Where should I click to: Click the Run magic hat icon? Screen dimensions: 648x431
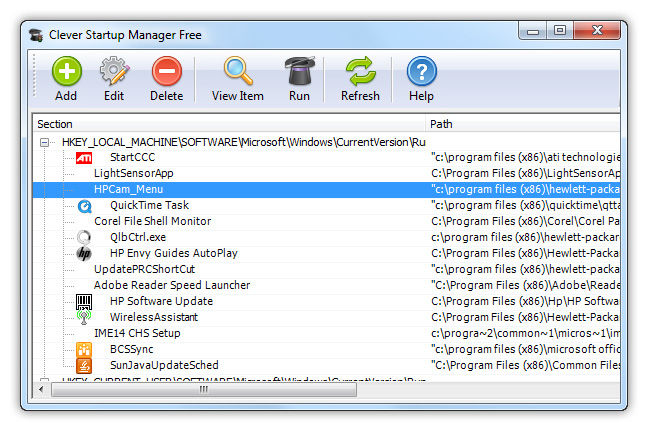300,71
